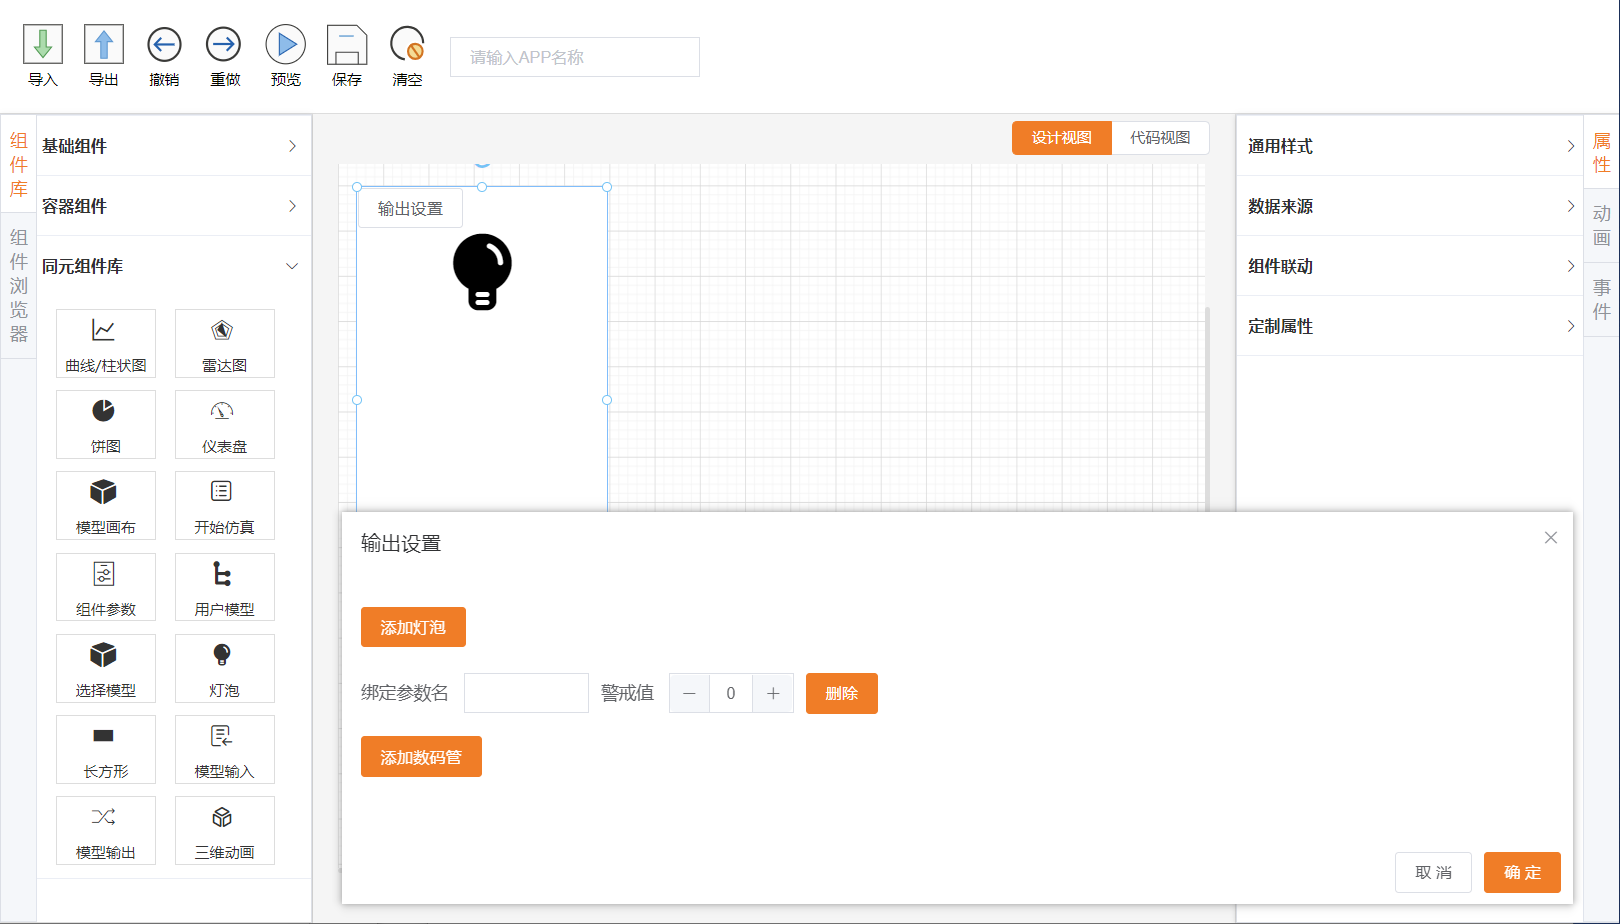Select the 饼图 pie chart component
This screenshot has height=924, width=1620.
pos(106,424)
